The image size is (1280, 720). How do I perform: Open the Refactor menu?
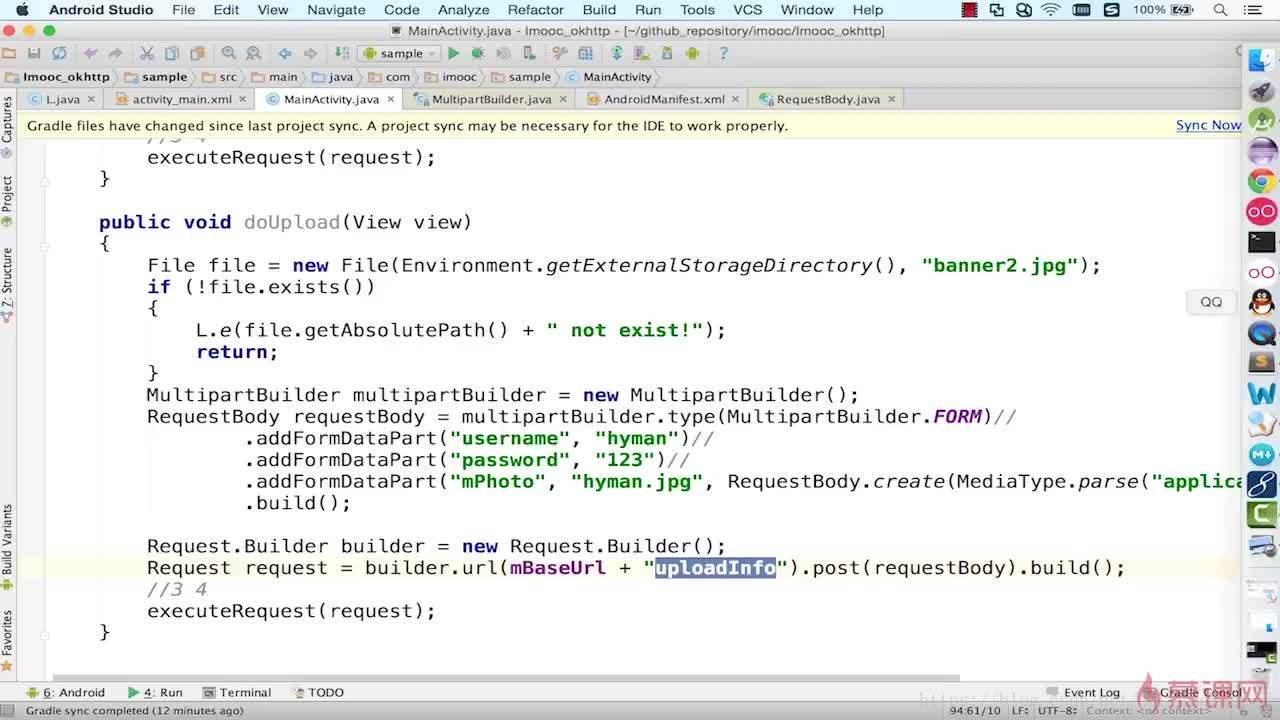536,10
